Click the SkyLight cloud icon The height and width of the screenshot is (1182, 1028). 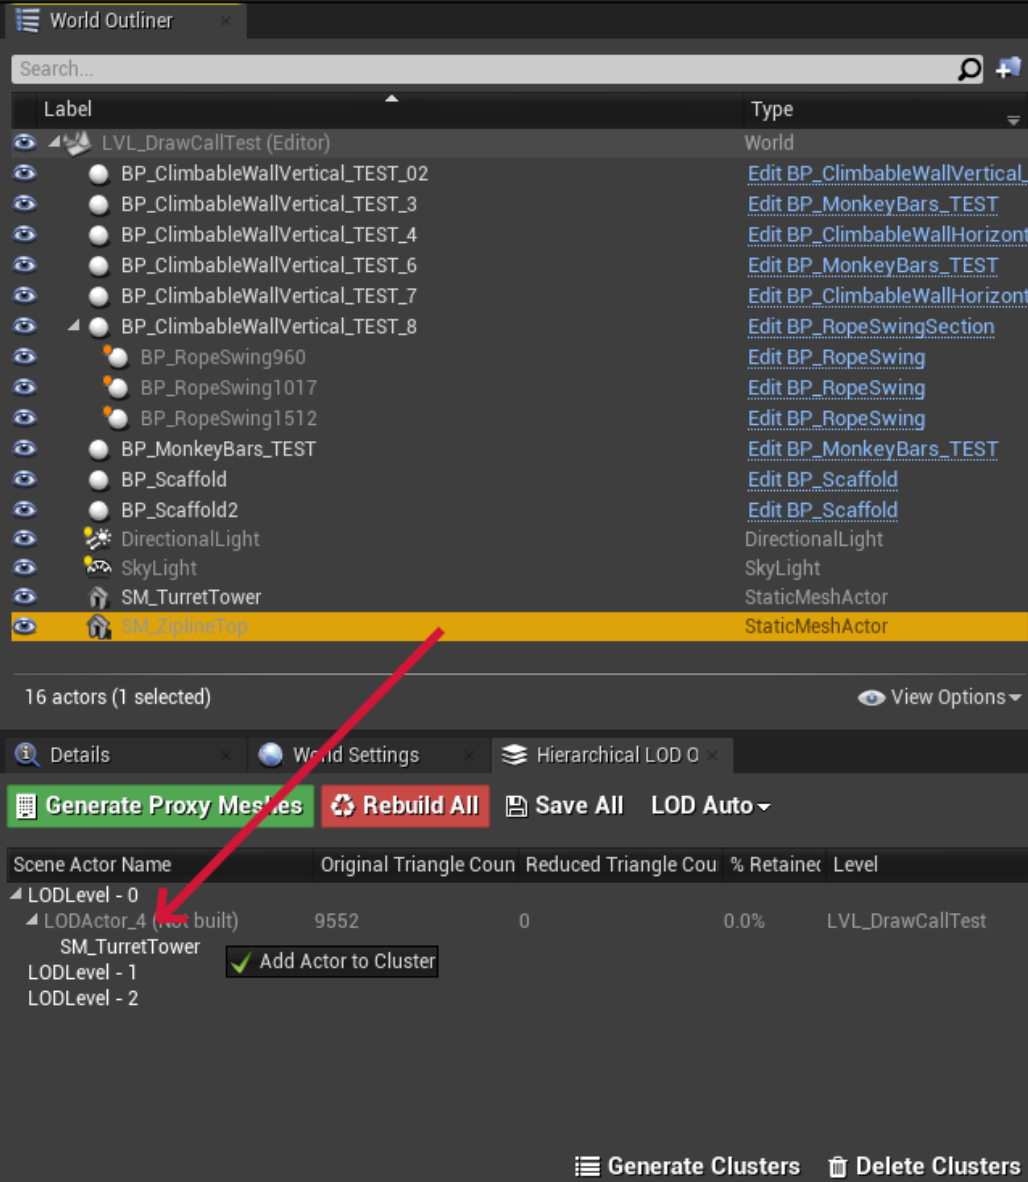[97, 567]
